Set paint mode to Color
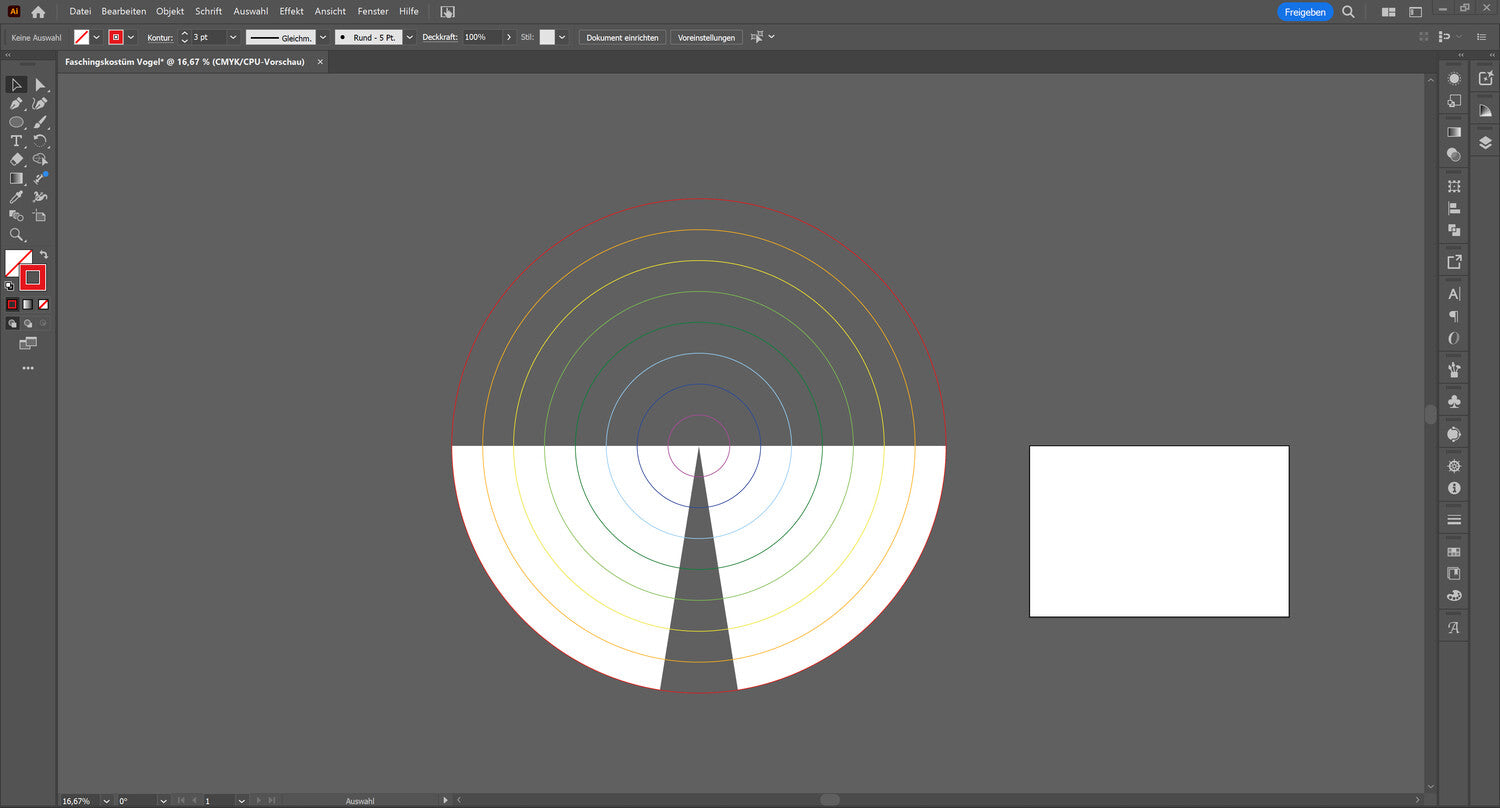1500x808 pixels. (12, 304)
